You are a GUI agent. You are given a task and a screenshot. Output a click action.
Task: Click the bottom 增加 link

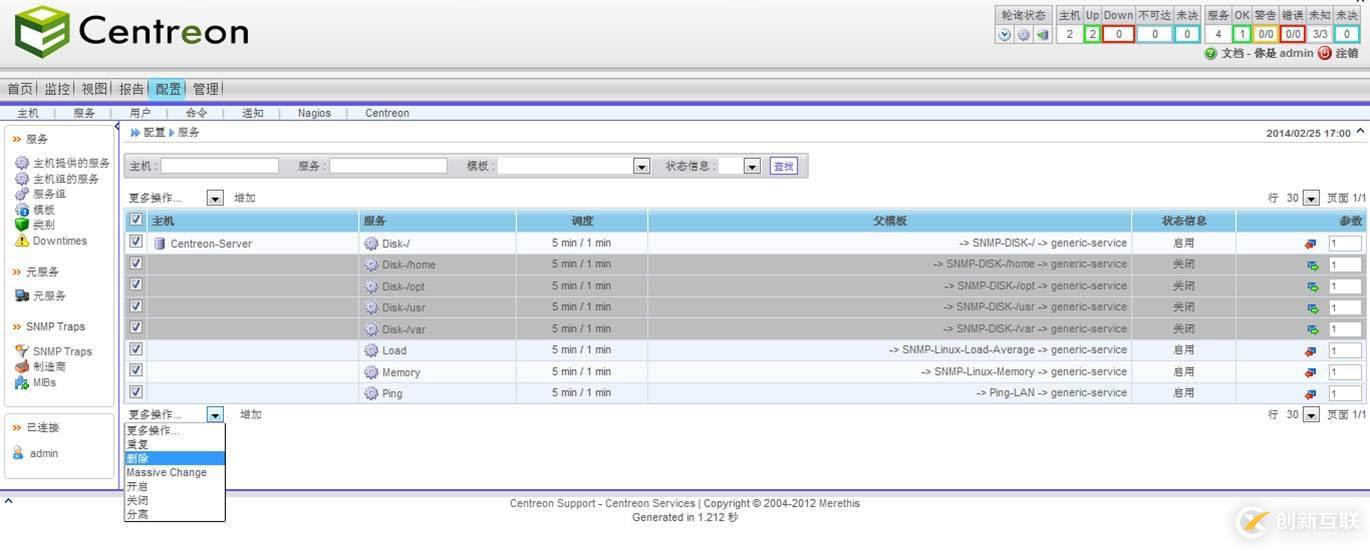click(x=251, y=414)
